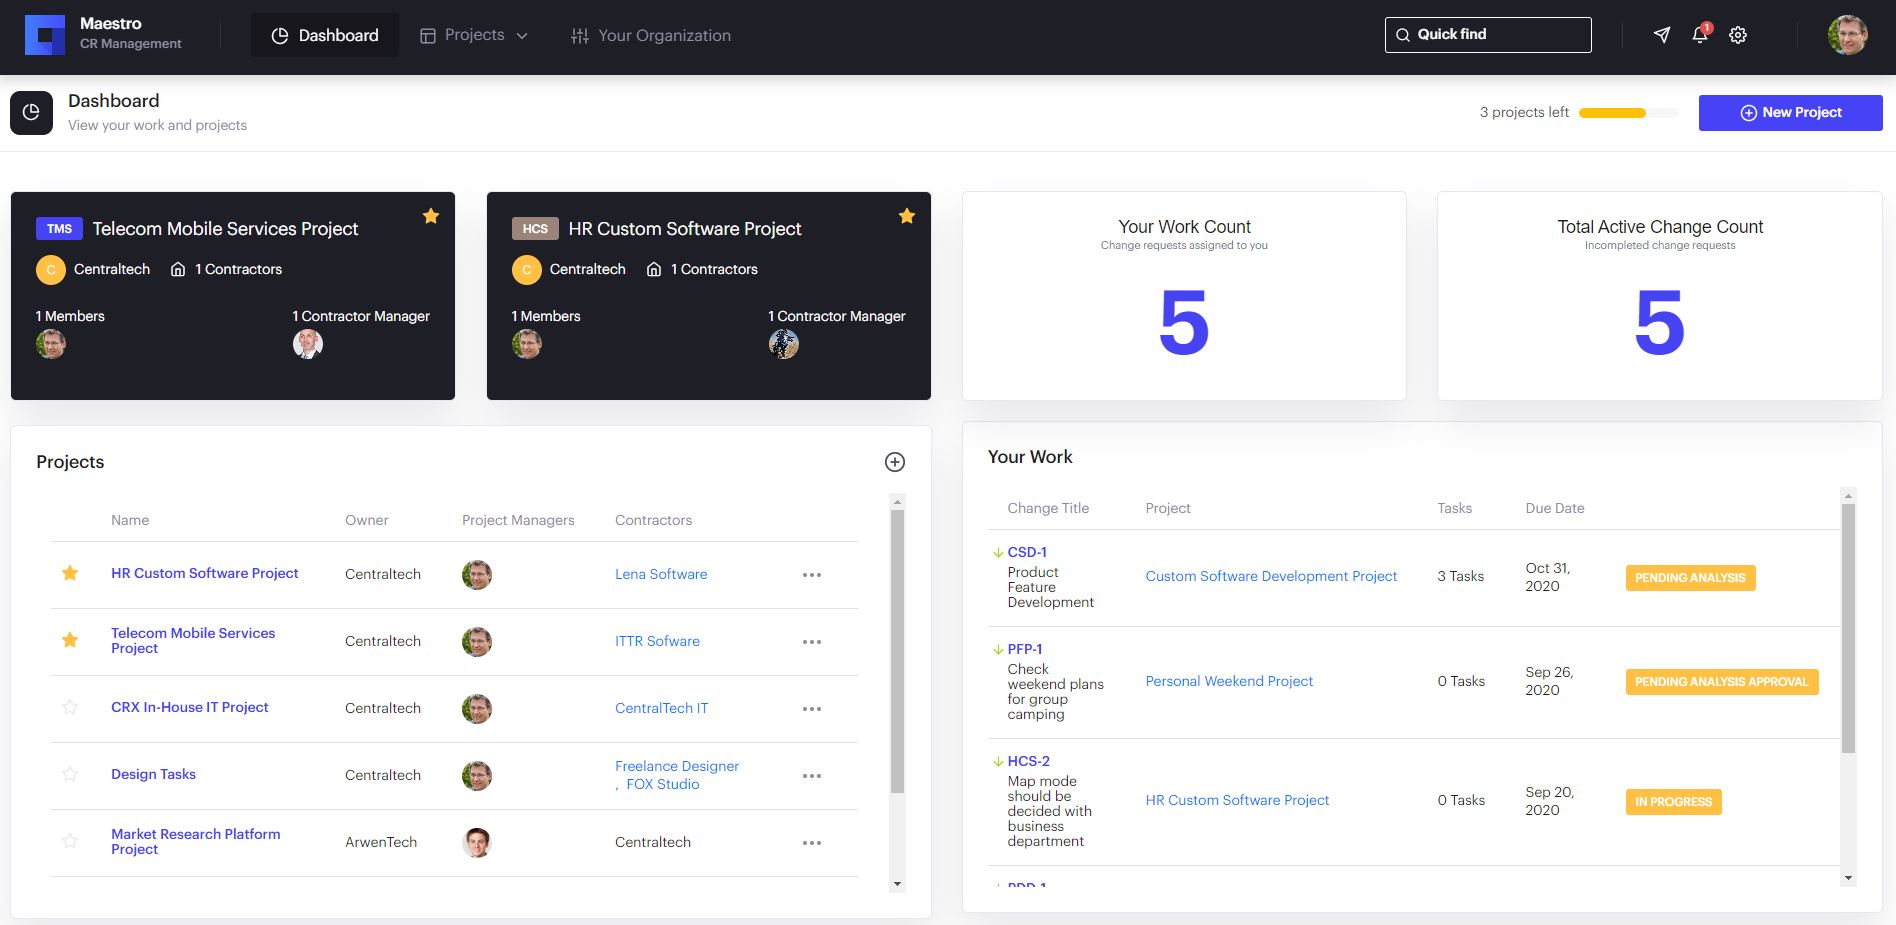Click the Your Work list scroll-down arrow
This screenshot has height=925, width=1896.
pos(1848,878)
